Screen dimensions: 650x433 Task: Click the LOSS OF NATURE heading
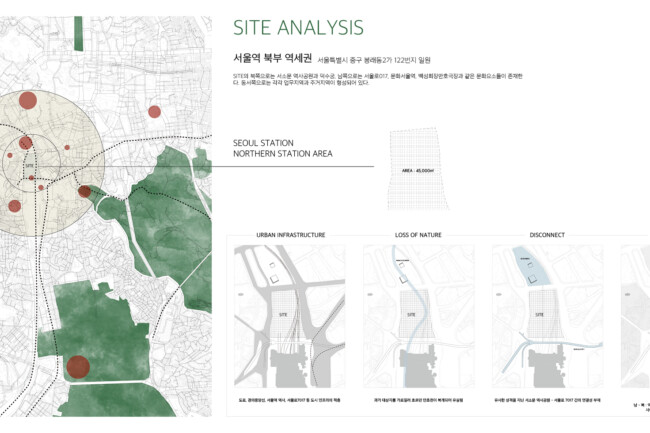pyautogui.click(x=419, y=235)
